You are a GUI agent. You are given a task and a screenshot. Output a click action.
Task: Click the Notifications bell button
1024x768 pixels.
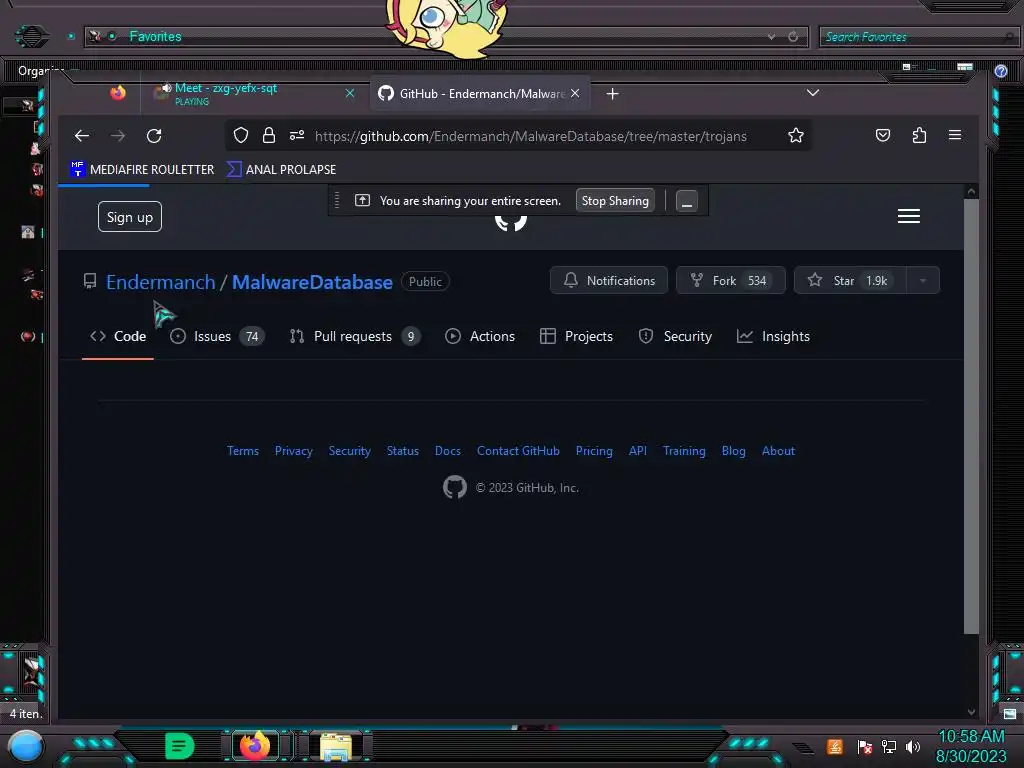(x=609, y=280)
